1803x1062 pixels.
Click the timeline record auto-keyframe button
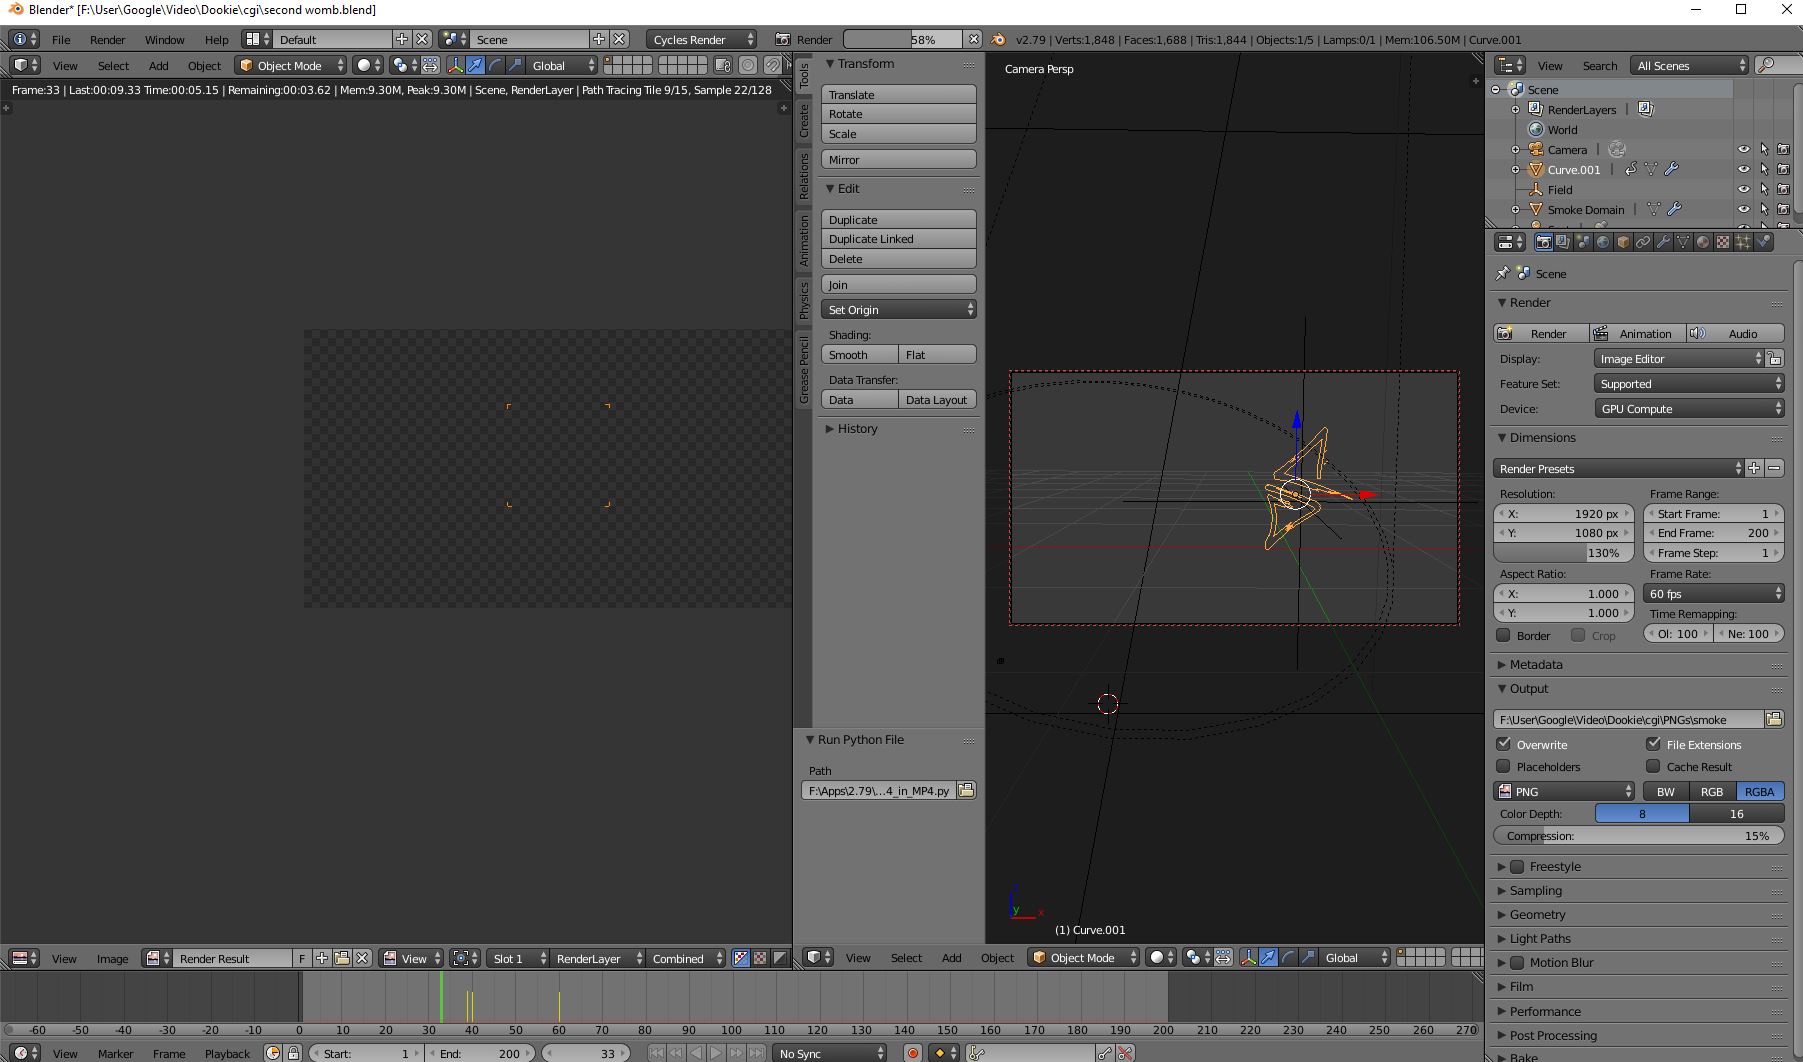912,1053
